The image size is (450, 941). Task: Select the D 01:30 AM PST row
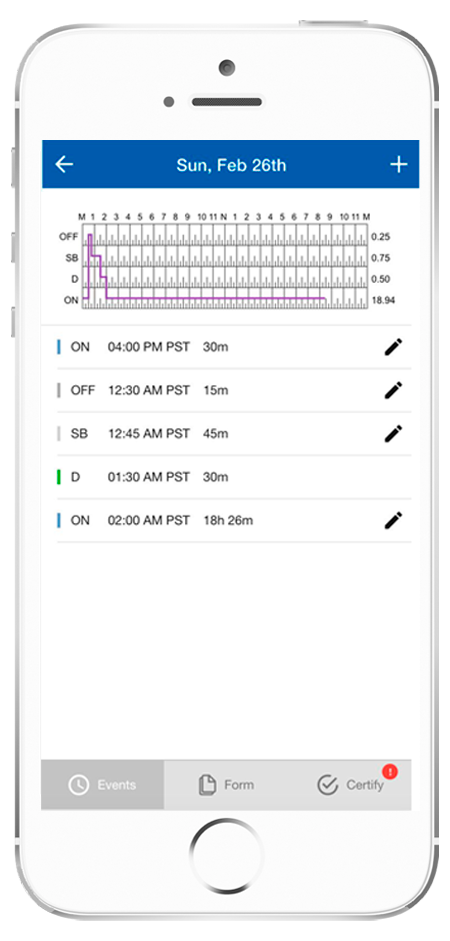point(234,477)
